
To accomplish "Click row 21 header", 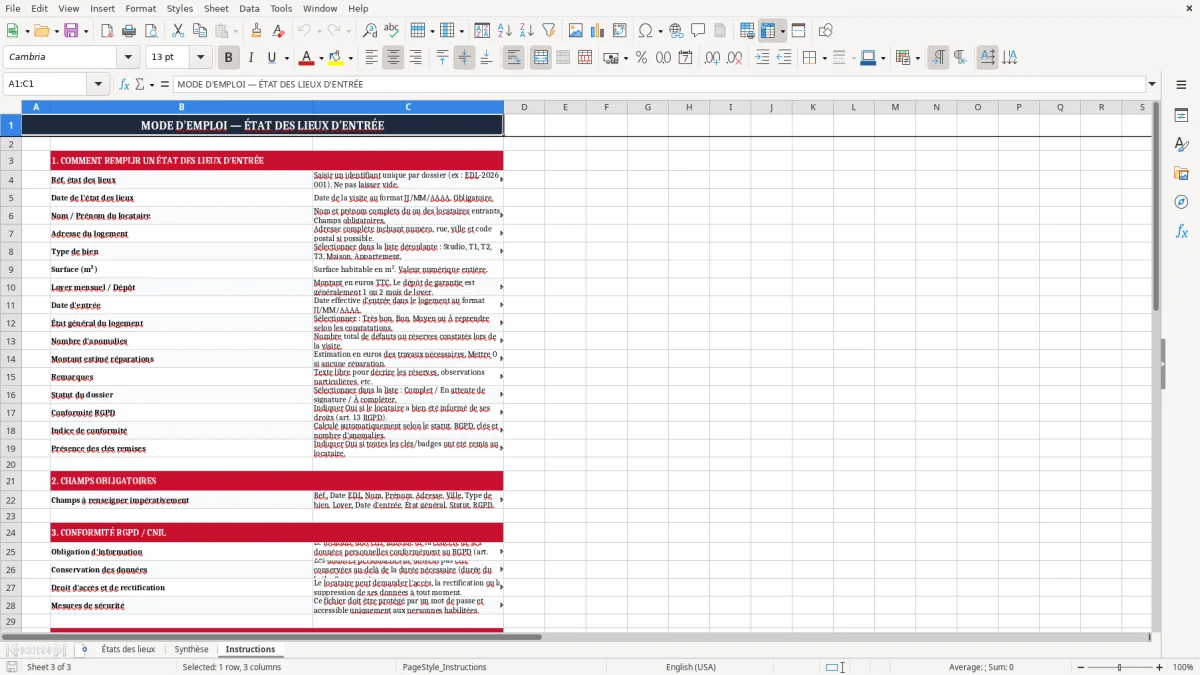I will coord(11,481).
